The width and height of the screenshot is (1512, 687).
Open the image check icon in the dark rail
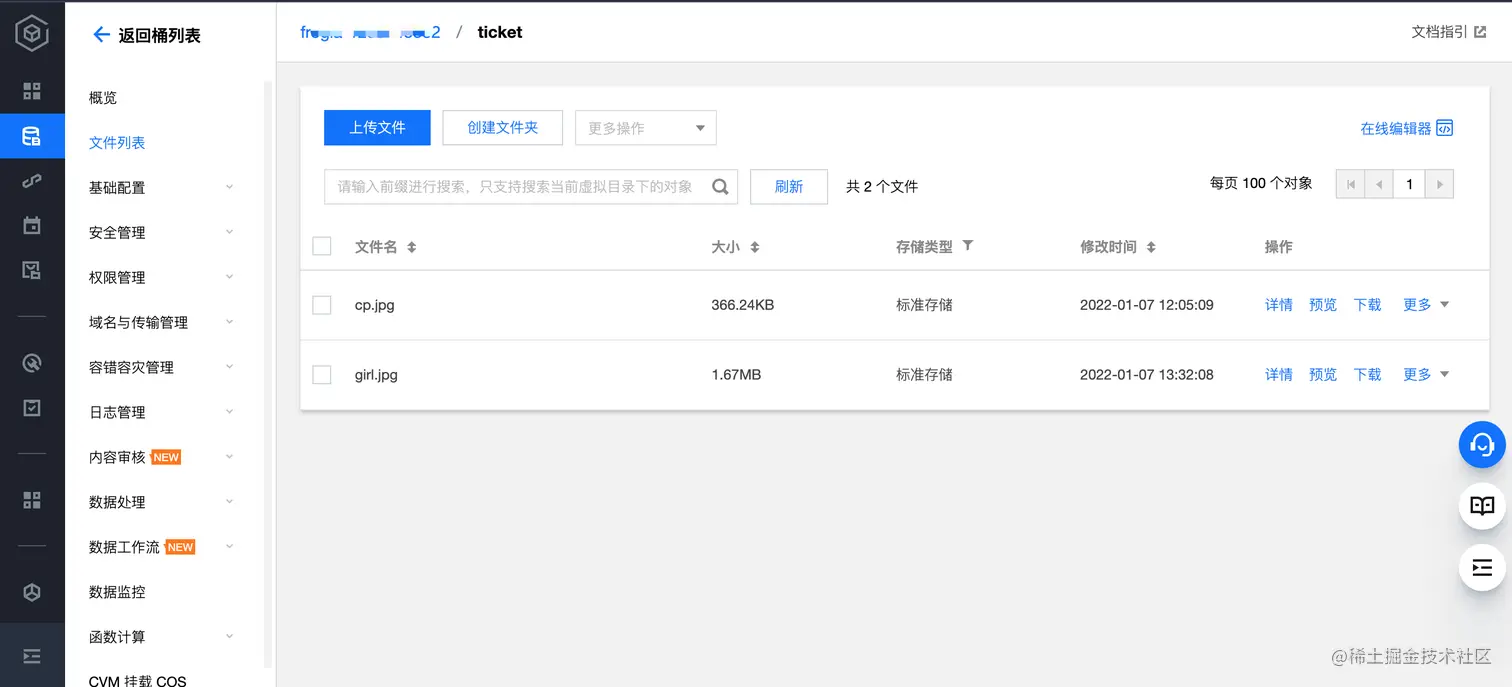[32, 270]
